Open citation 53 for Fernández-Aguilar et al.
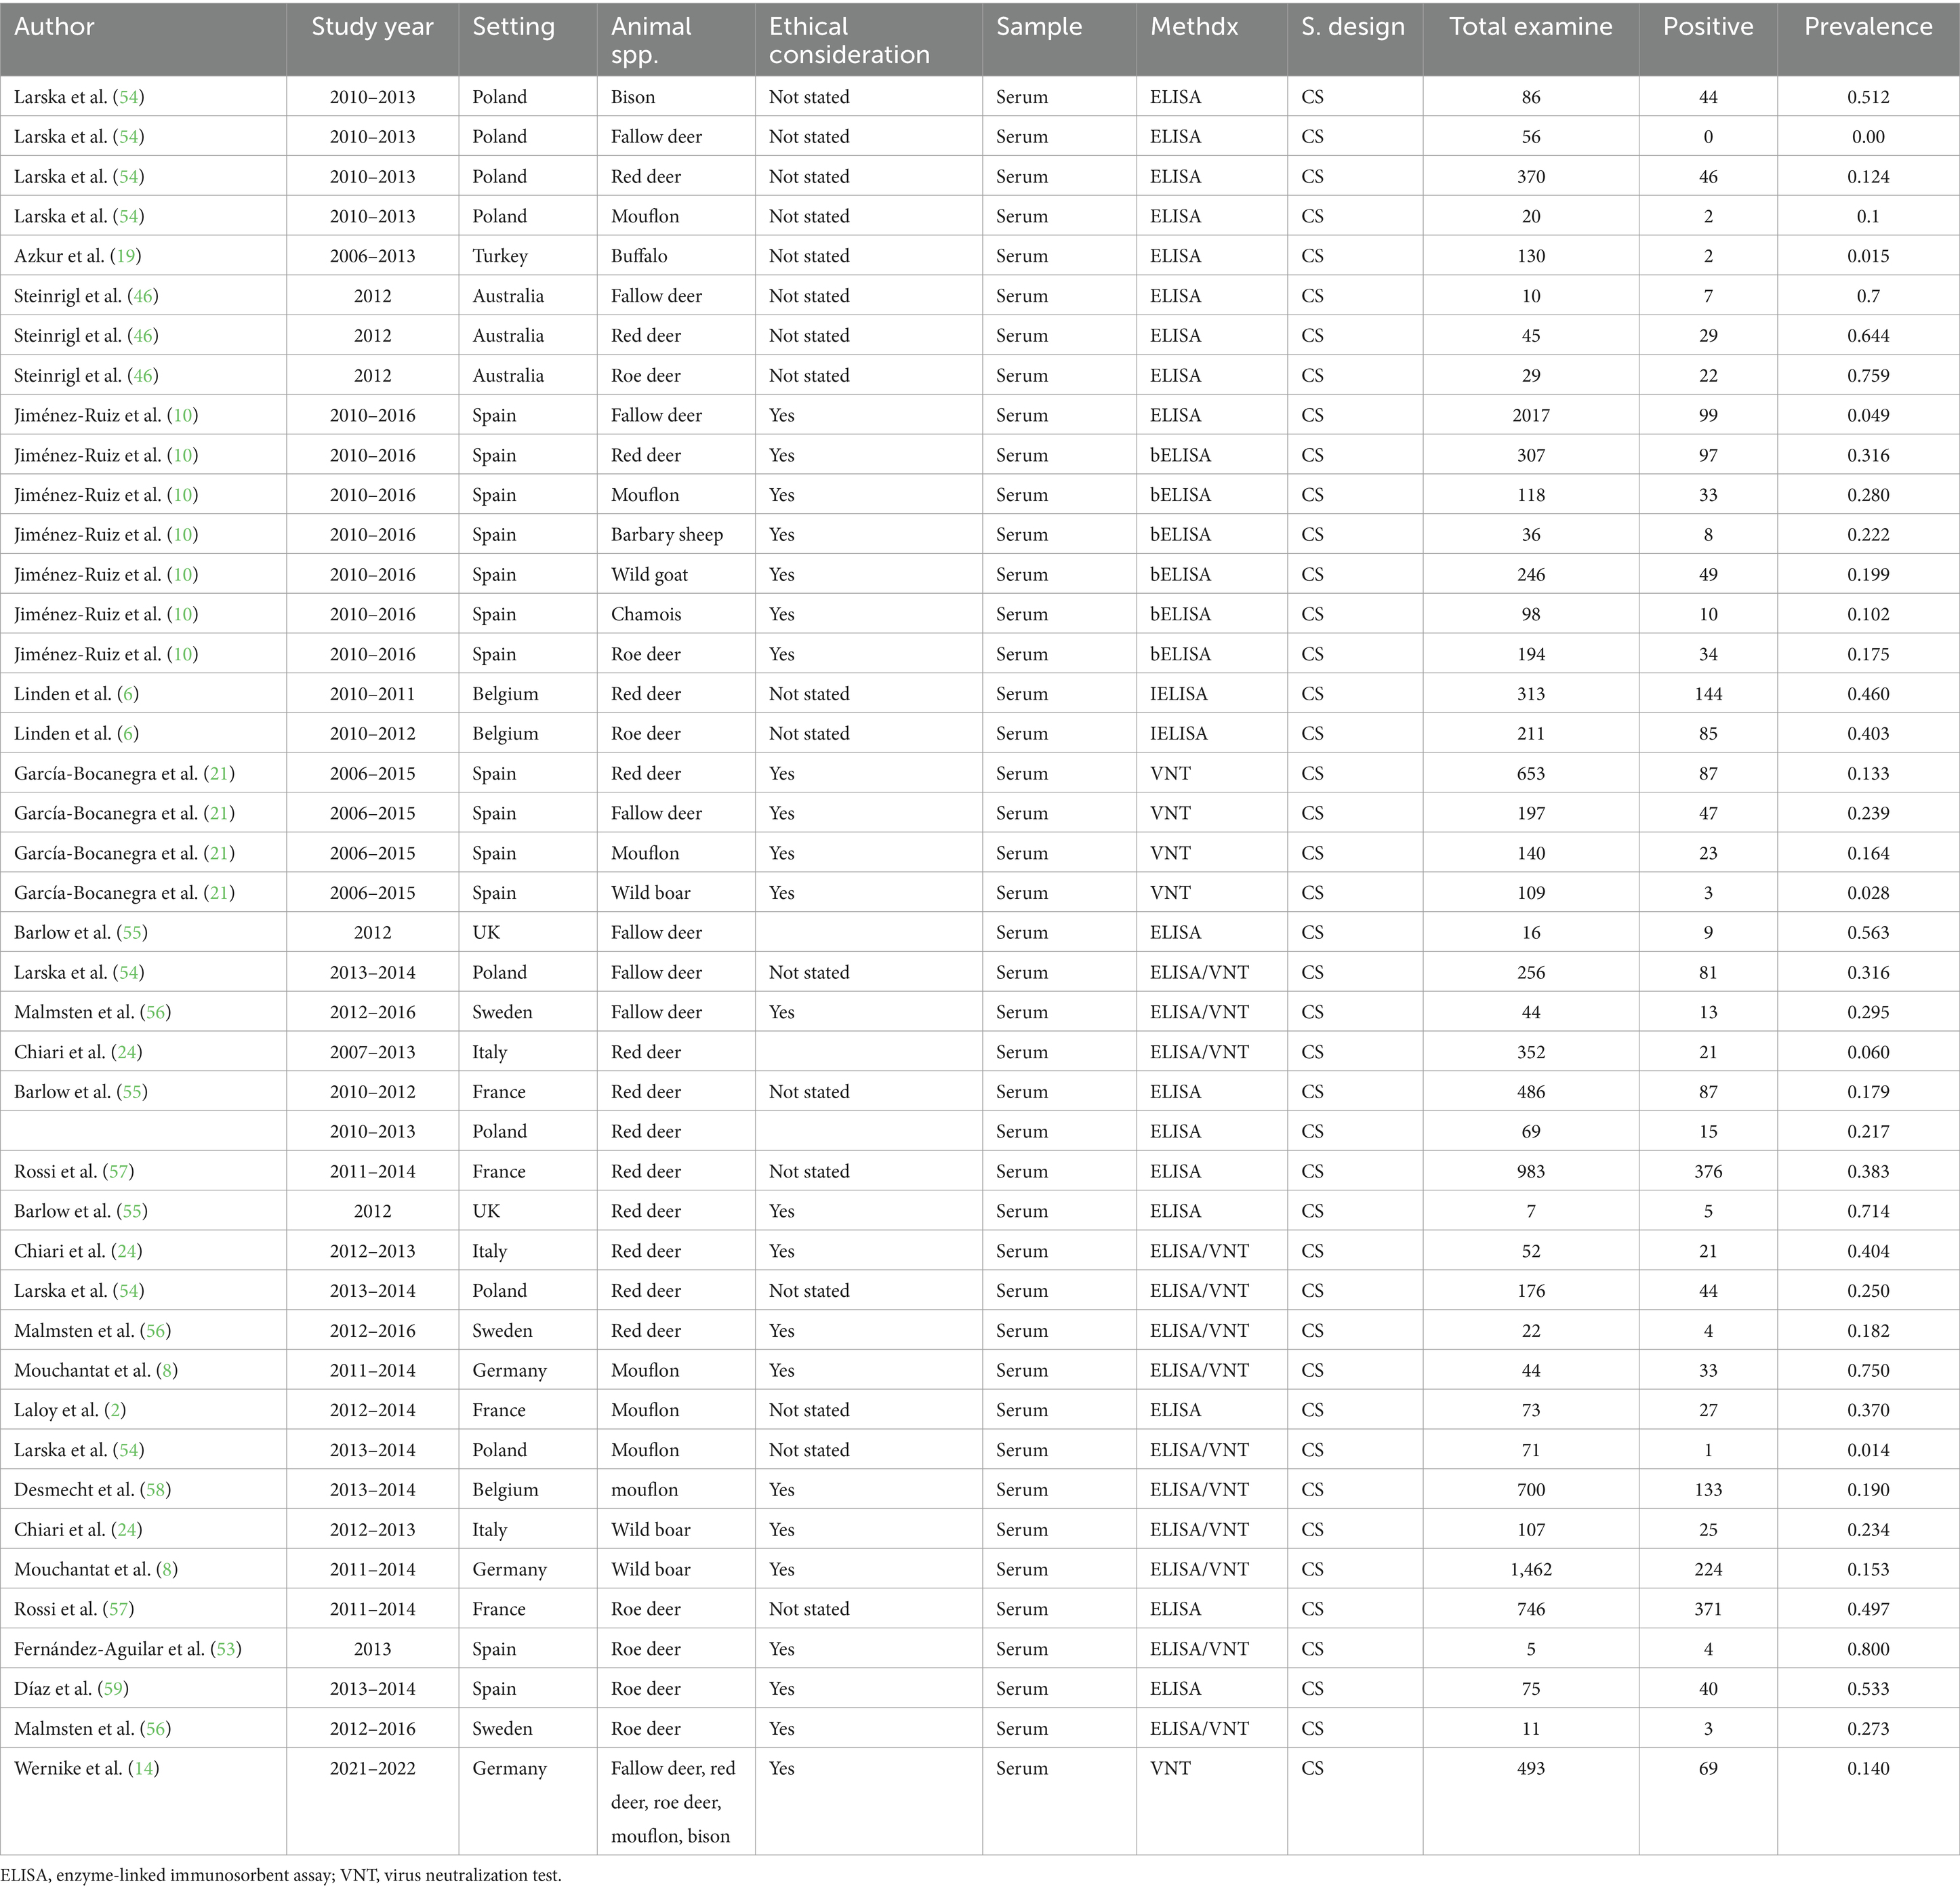This screenshot has height=1890, width=1960. pyautogui.click(x=226, y=1649)
